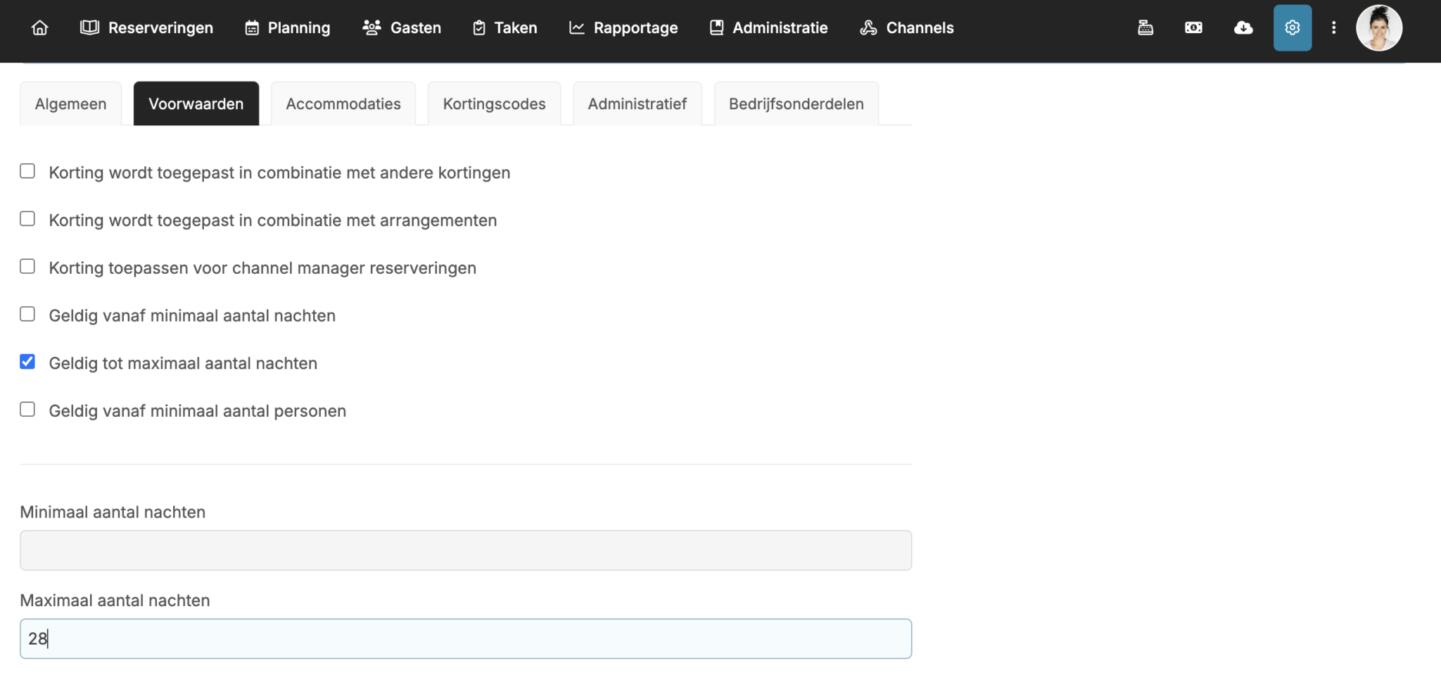Open the Gasten menu

coord(402,28)
